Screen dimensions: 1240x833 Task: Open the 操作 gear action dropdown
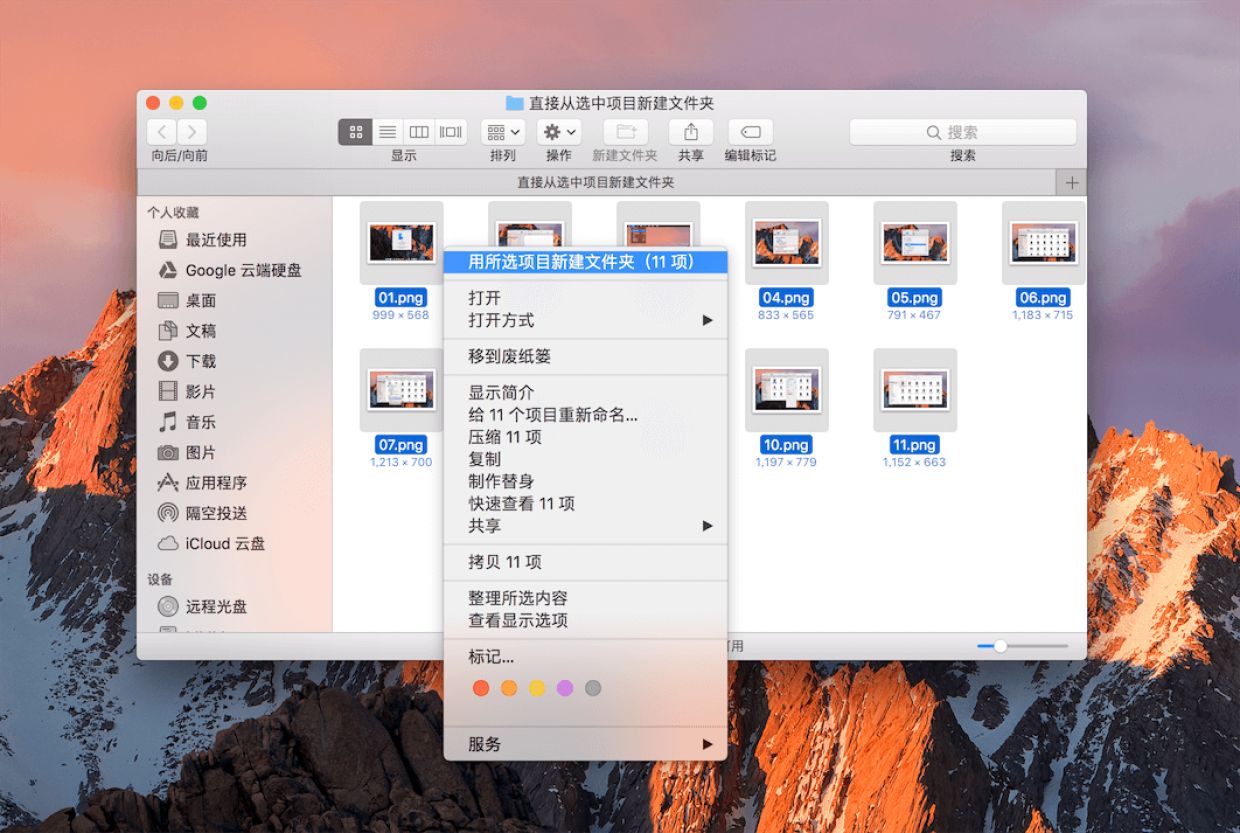[559, 132]
